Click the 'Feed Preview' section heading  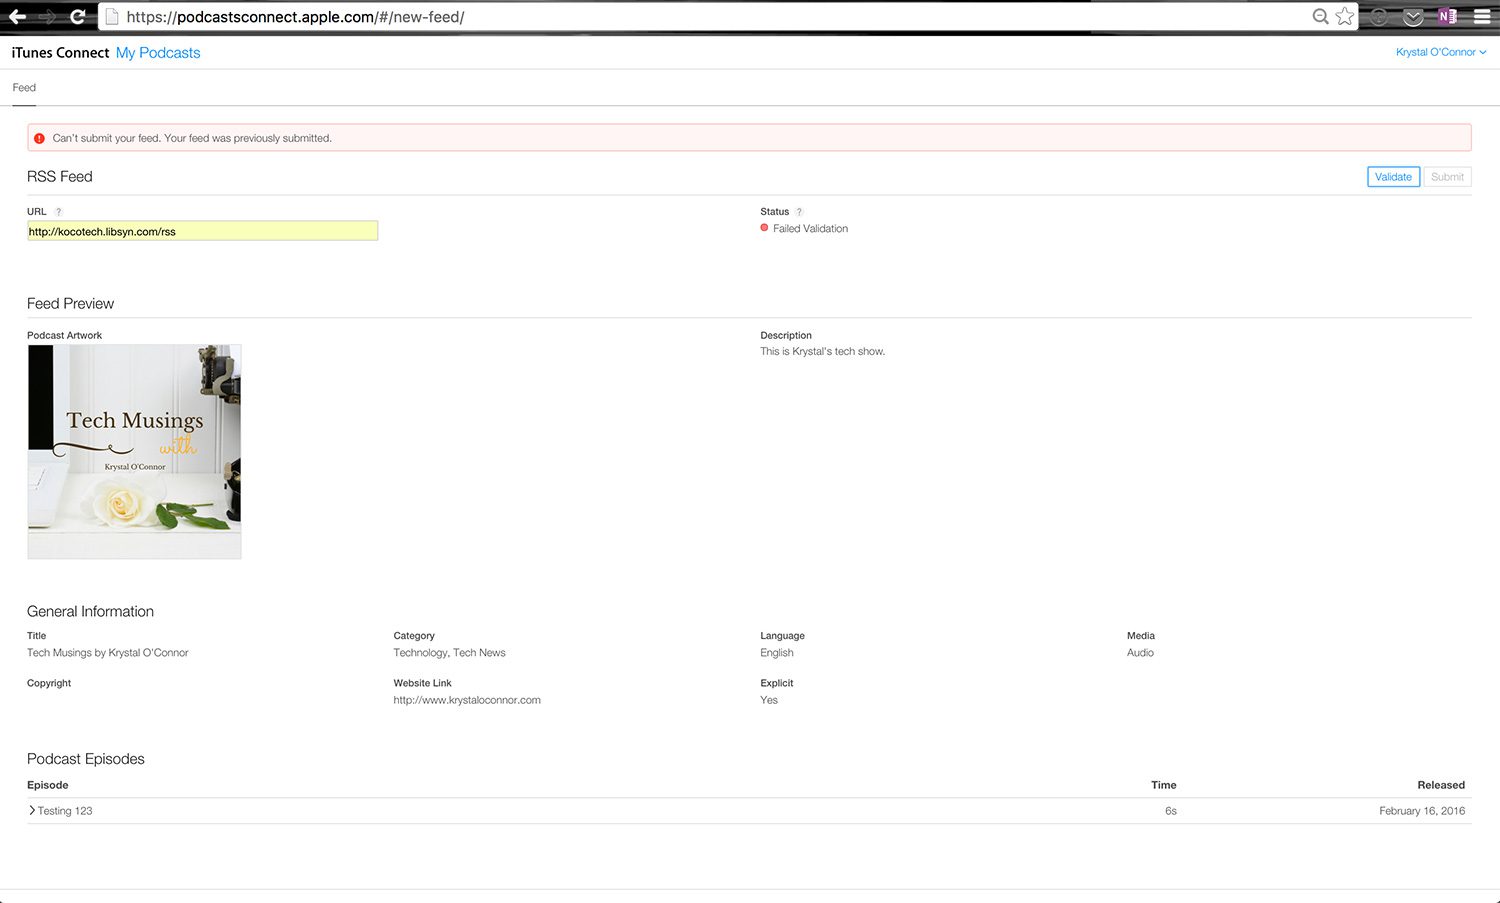[70, 304]
